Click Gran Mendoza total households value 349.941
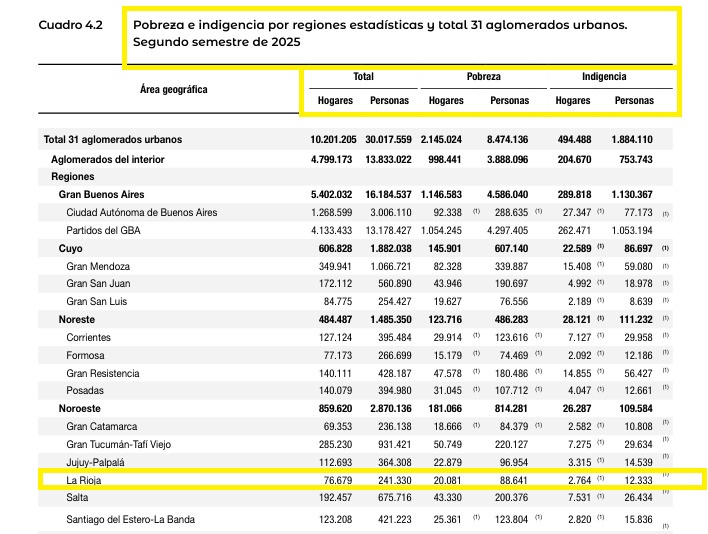 (335, 266)
